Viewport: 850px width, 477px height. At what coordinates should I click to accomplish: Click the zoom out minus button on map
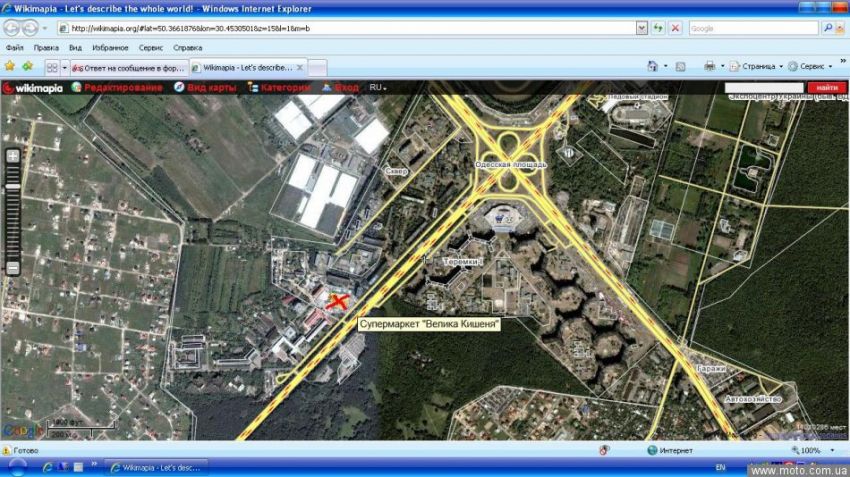(x=13, y=268)
